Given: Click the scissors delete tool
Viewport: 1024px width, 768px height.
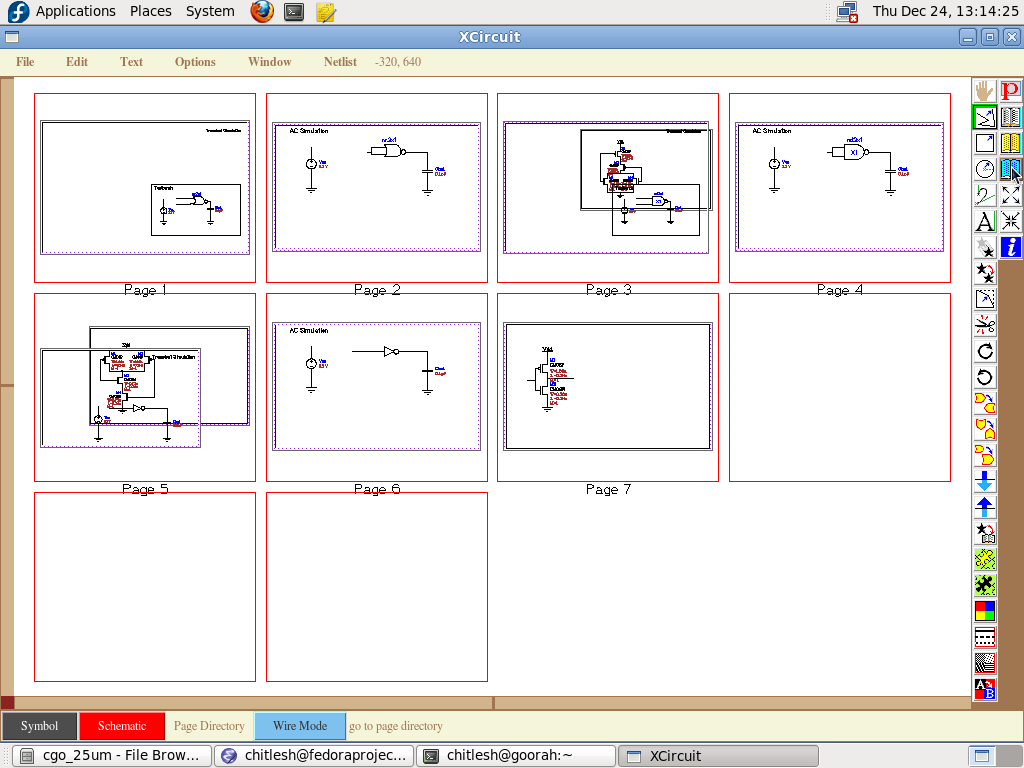Looking at the screenshot, I should [x=985, y=325].
